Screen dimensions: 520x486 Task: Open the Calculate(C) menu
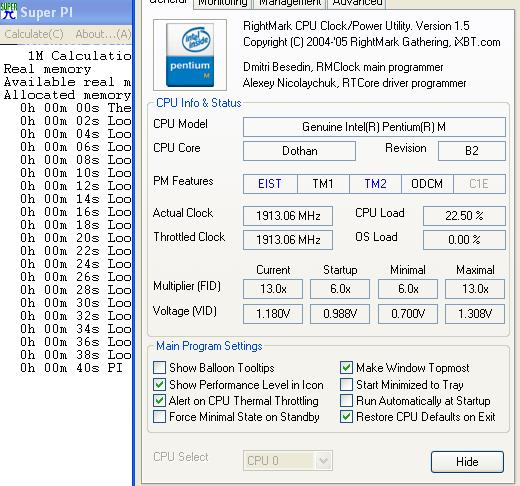(34, 34)
